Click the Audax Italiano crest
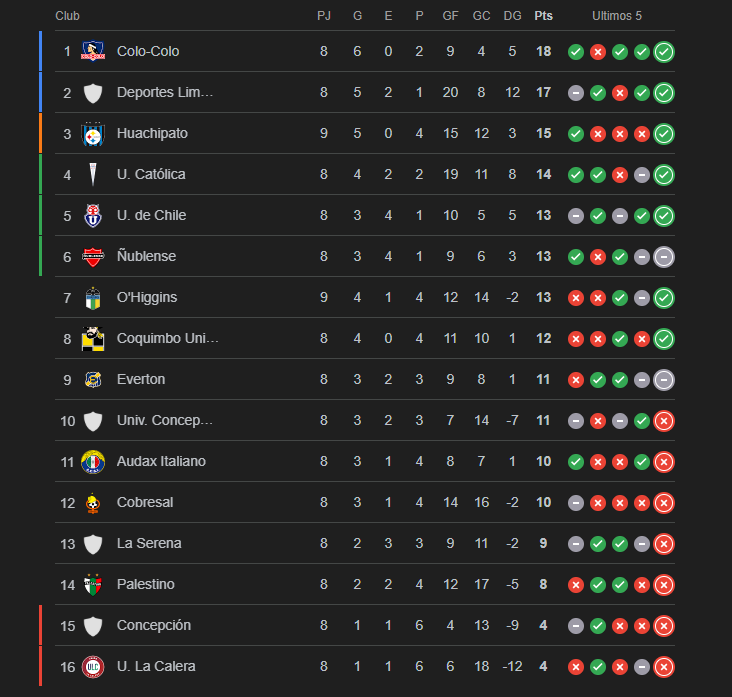The width and height of the screenshot is (732, 697). point(93,461)
